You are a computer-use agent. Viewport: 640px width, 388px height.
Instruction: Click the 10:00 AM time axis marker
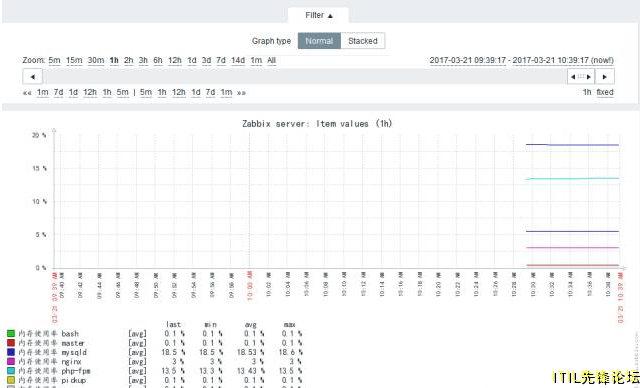pos(250,286)
